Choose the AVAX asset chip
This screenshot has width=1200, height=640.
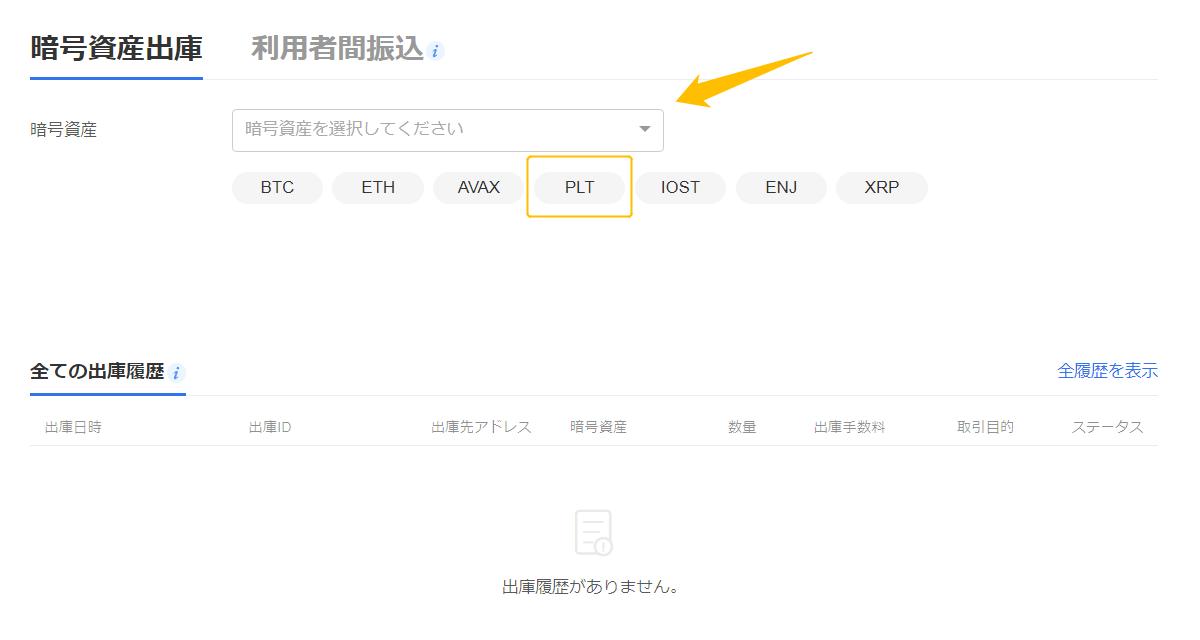479,187
